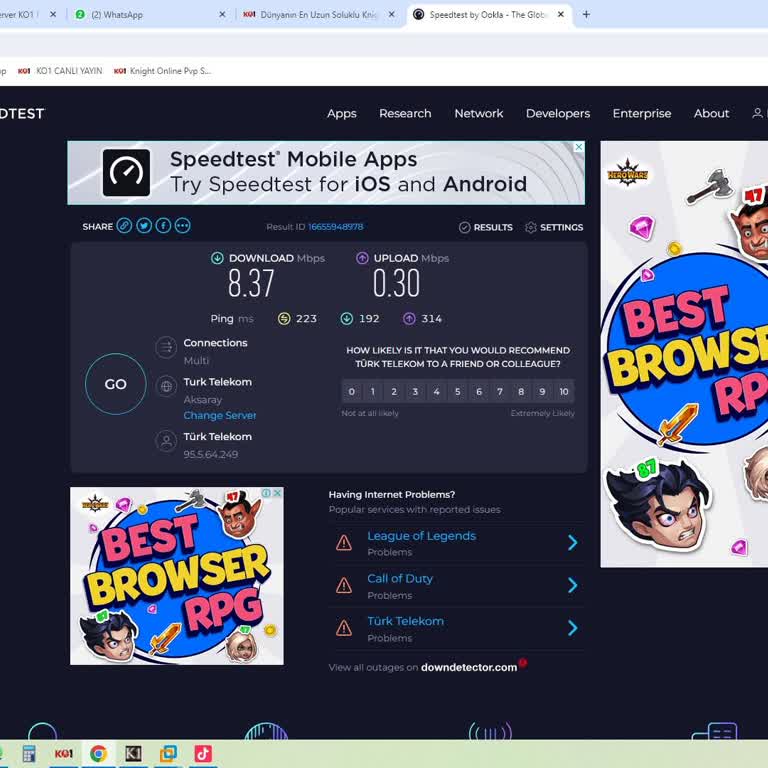Screen dimensions: 768x768
Task: Start test with GO button
Action: [x=116, y=384]
